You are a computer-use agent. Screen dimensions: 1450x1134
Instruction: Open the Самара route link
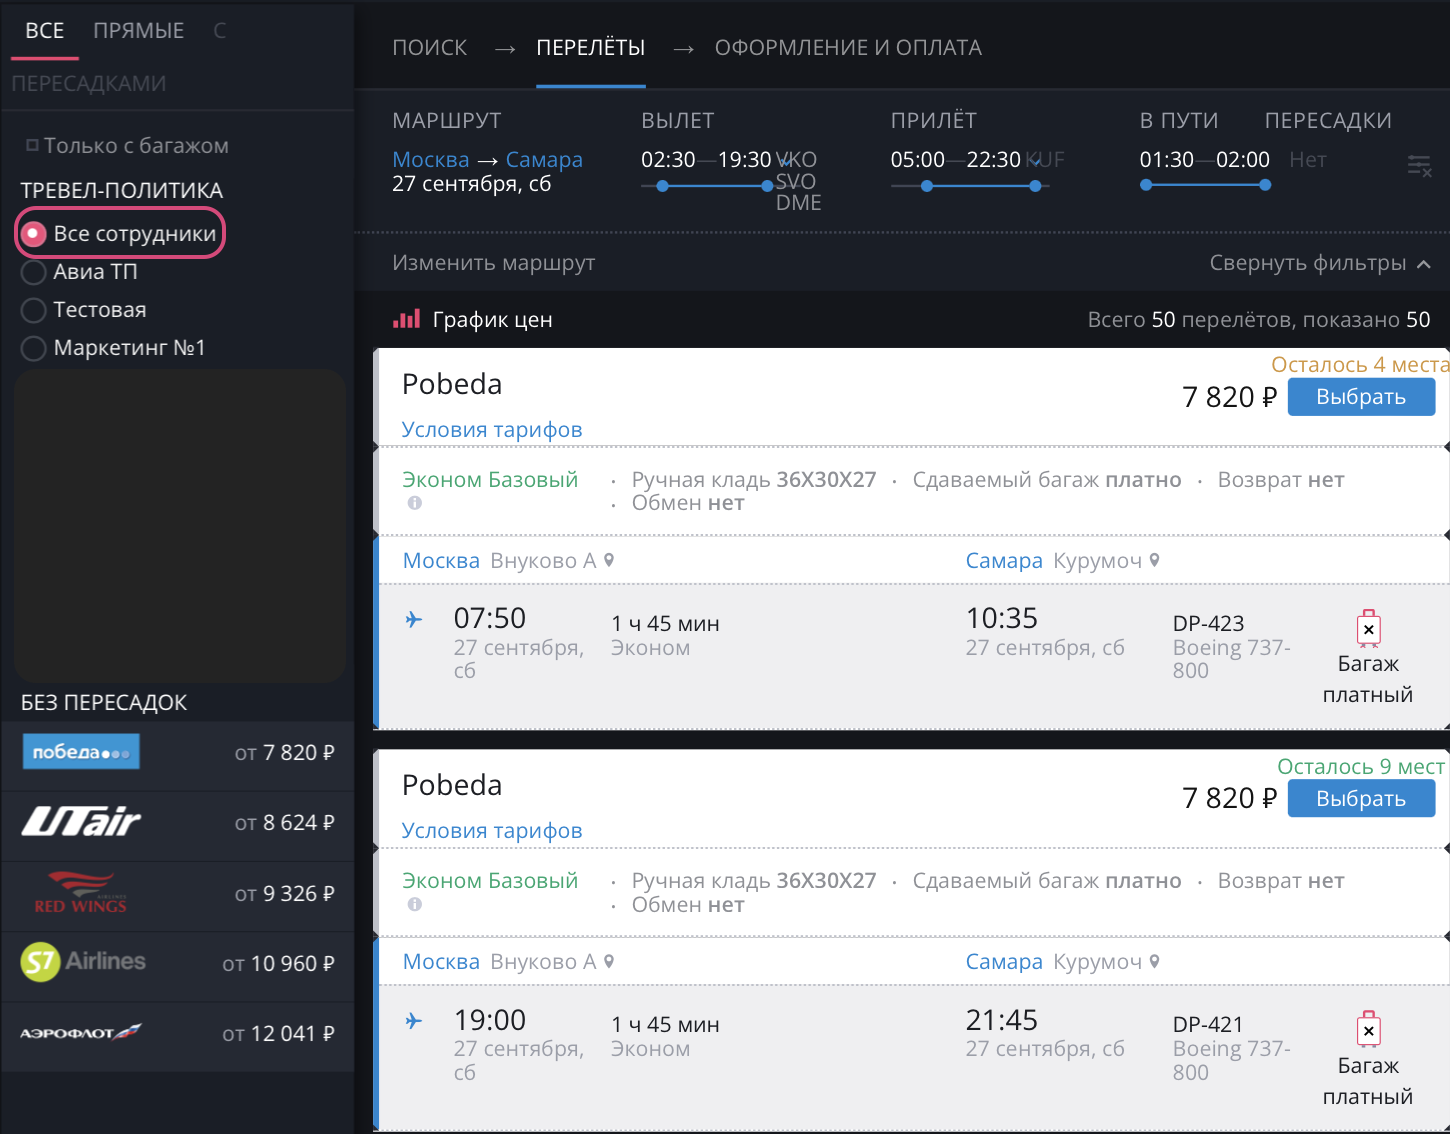coord(543,160)
